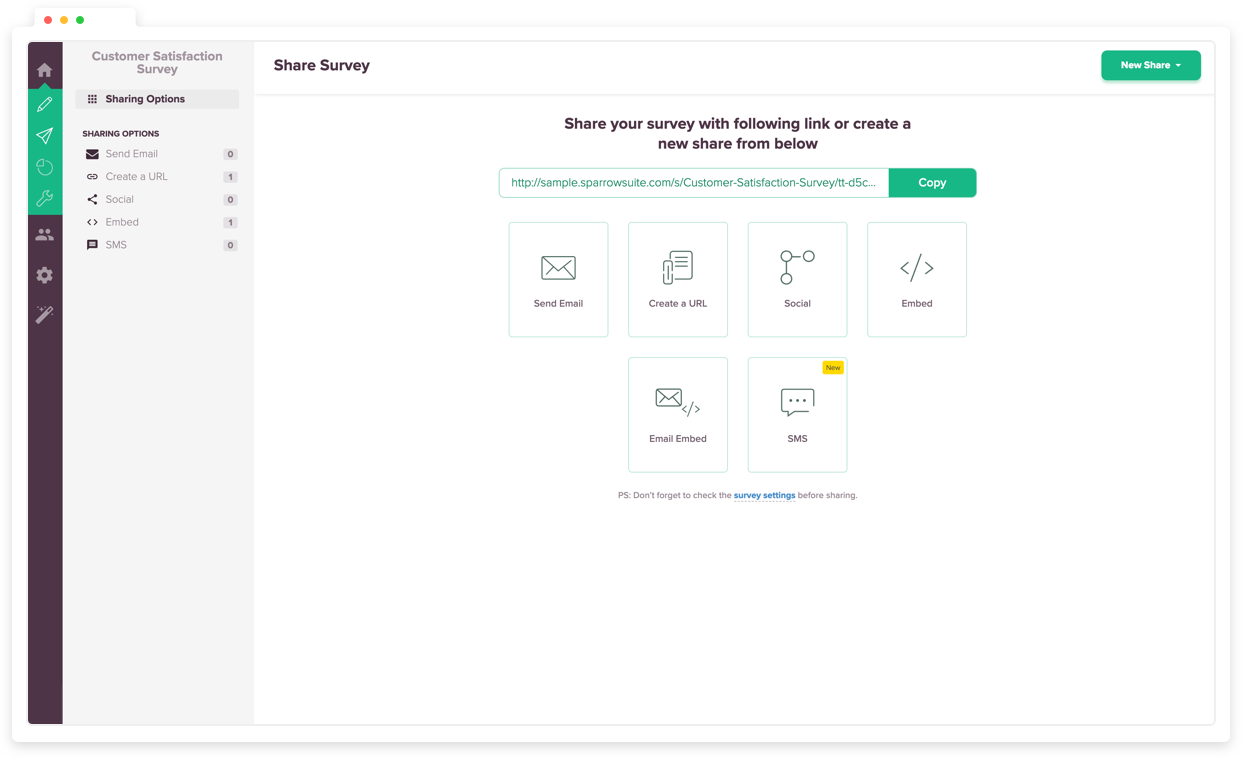Open the New Share dropdown
Screen dimensions: 1242x758
[x=1150, y=65]
